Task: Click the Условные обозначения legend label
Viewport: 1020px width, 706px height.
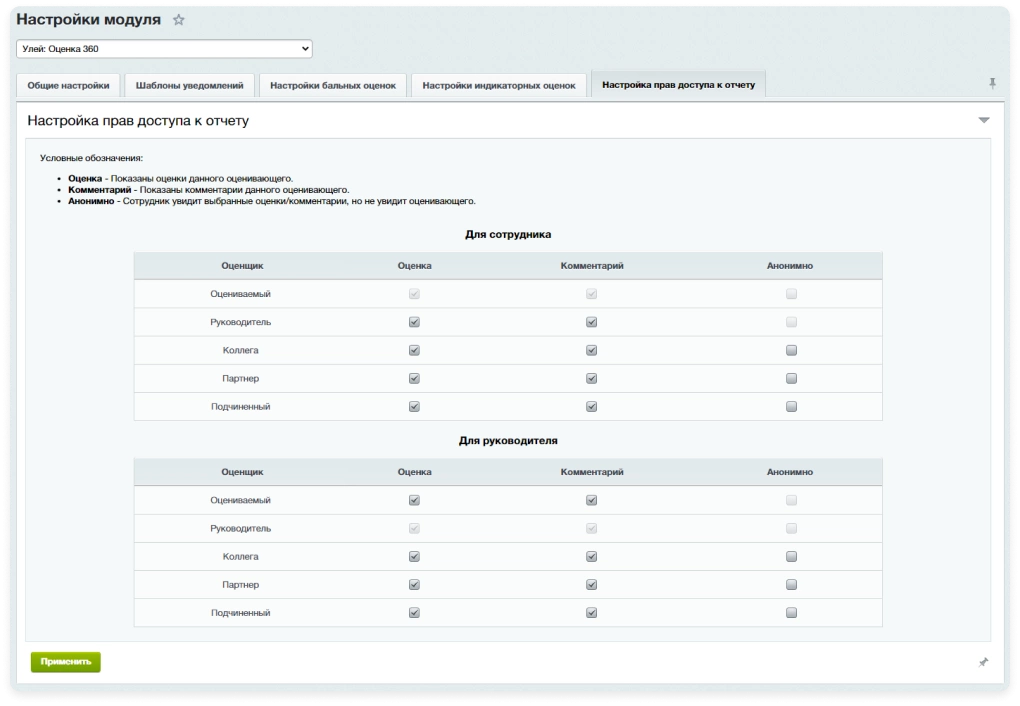Action: click(x=91, y=158)
